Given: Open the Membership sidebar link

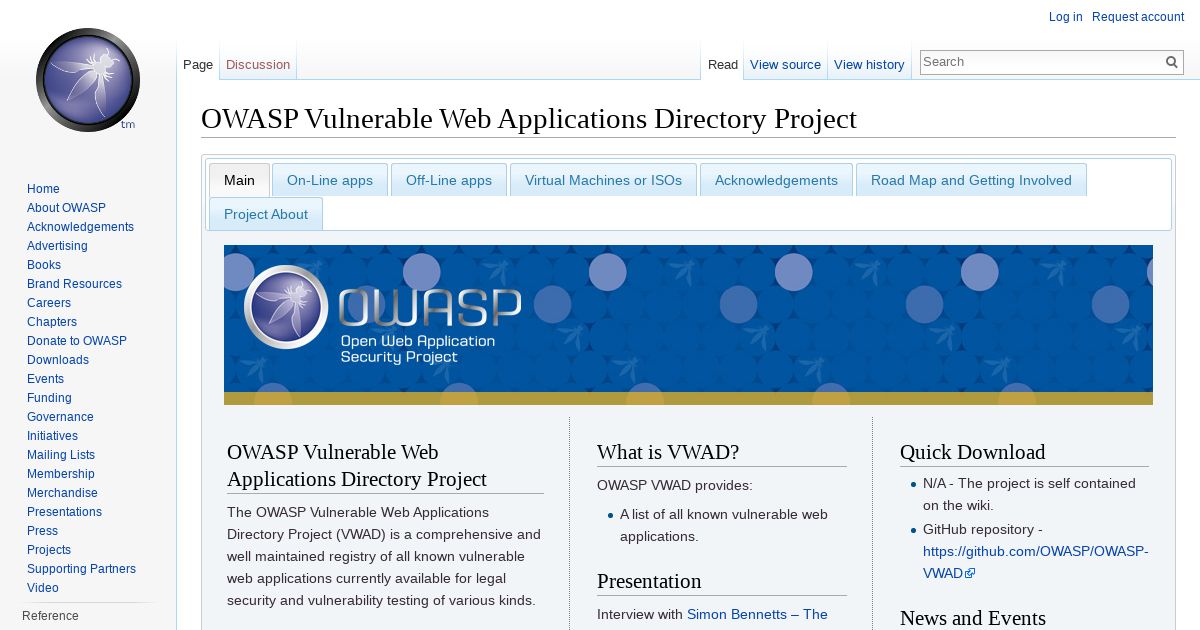Looking at the screenshot, I should (61, 474).
